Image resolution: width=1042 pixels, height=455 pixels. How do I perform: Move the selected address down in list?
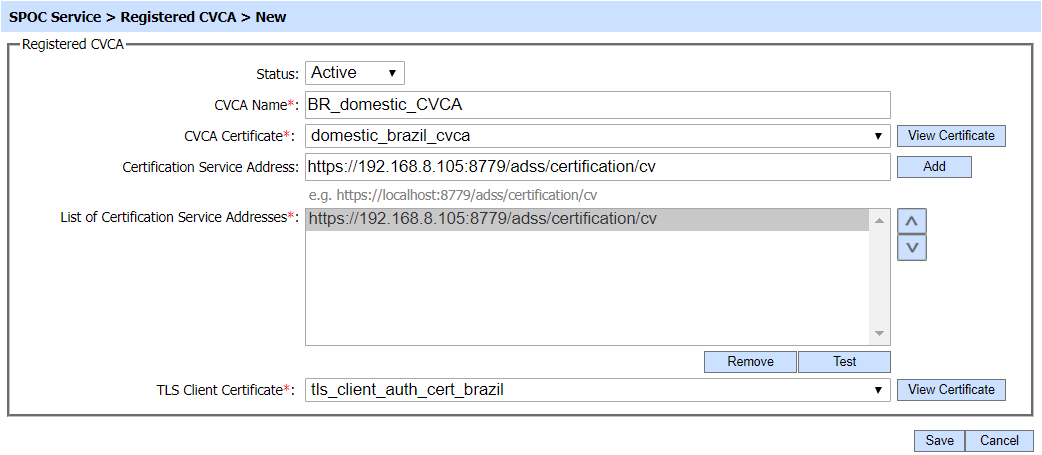(x=911, y=247)
